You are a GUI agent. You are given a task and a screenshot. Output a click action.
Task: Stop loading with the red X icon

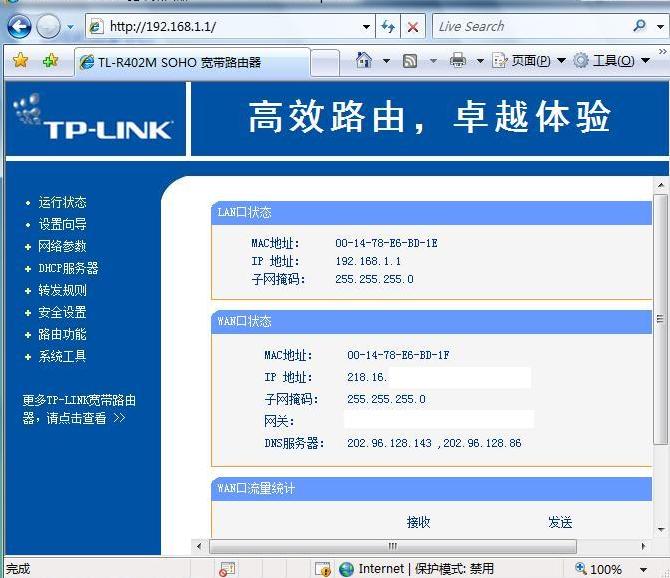413,27
